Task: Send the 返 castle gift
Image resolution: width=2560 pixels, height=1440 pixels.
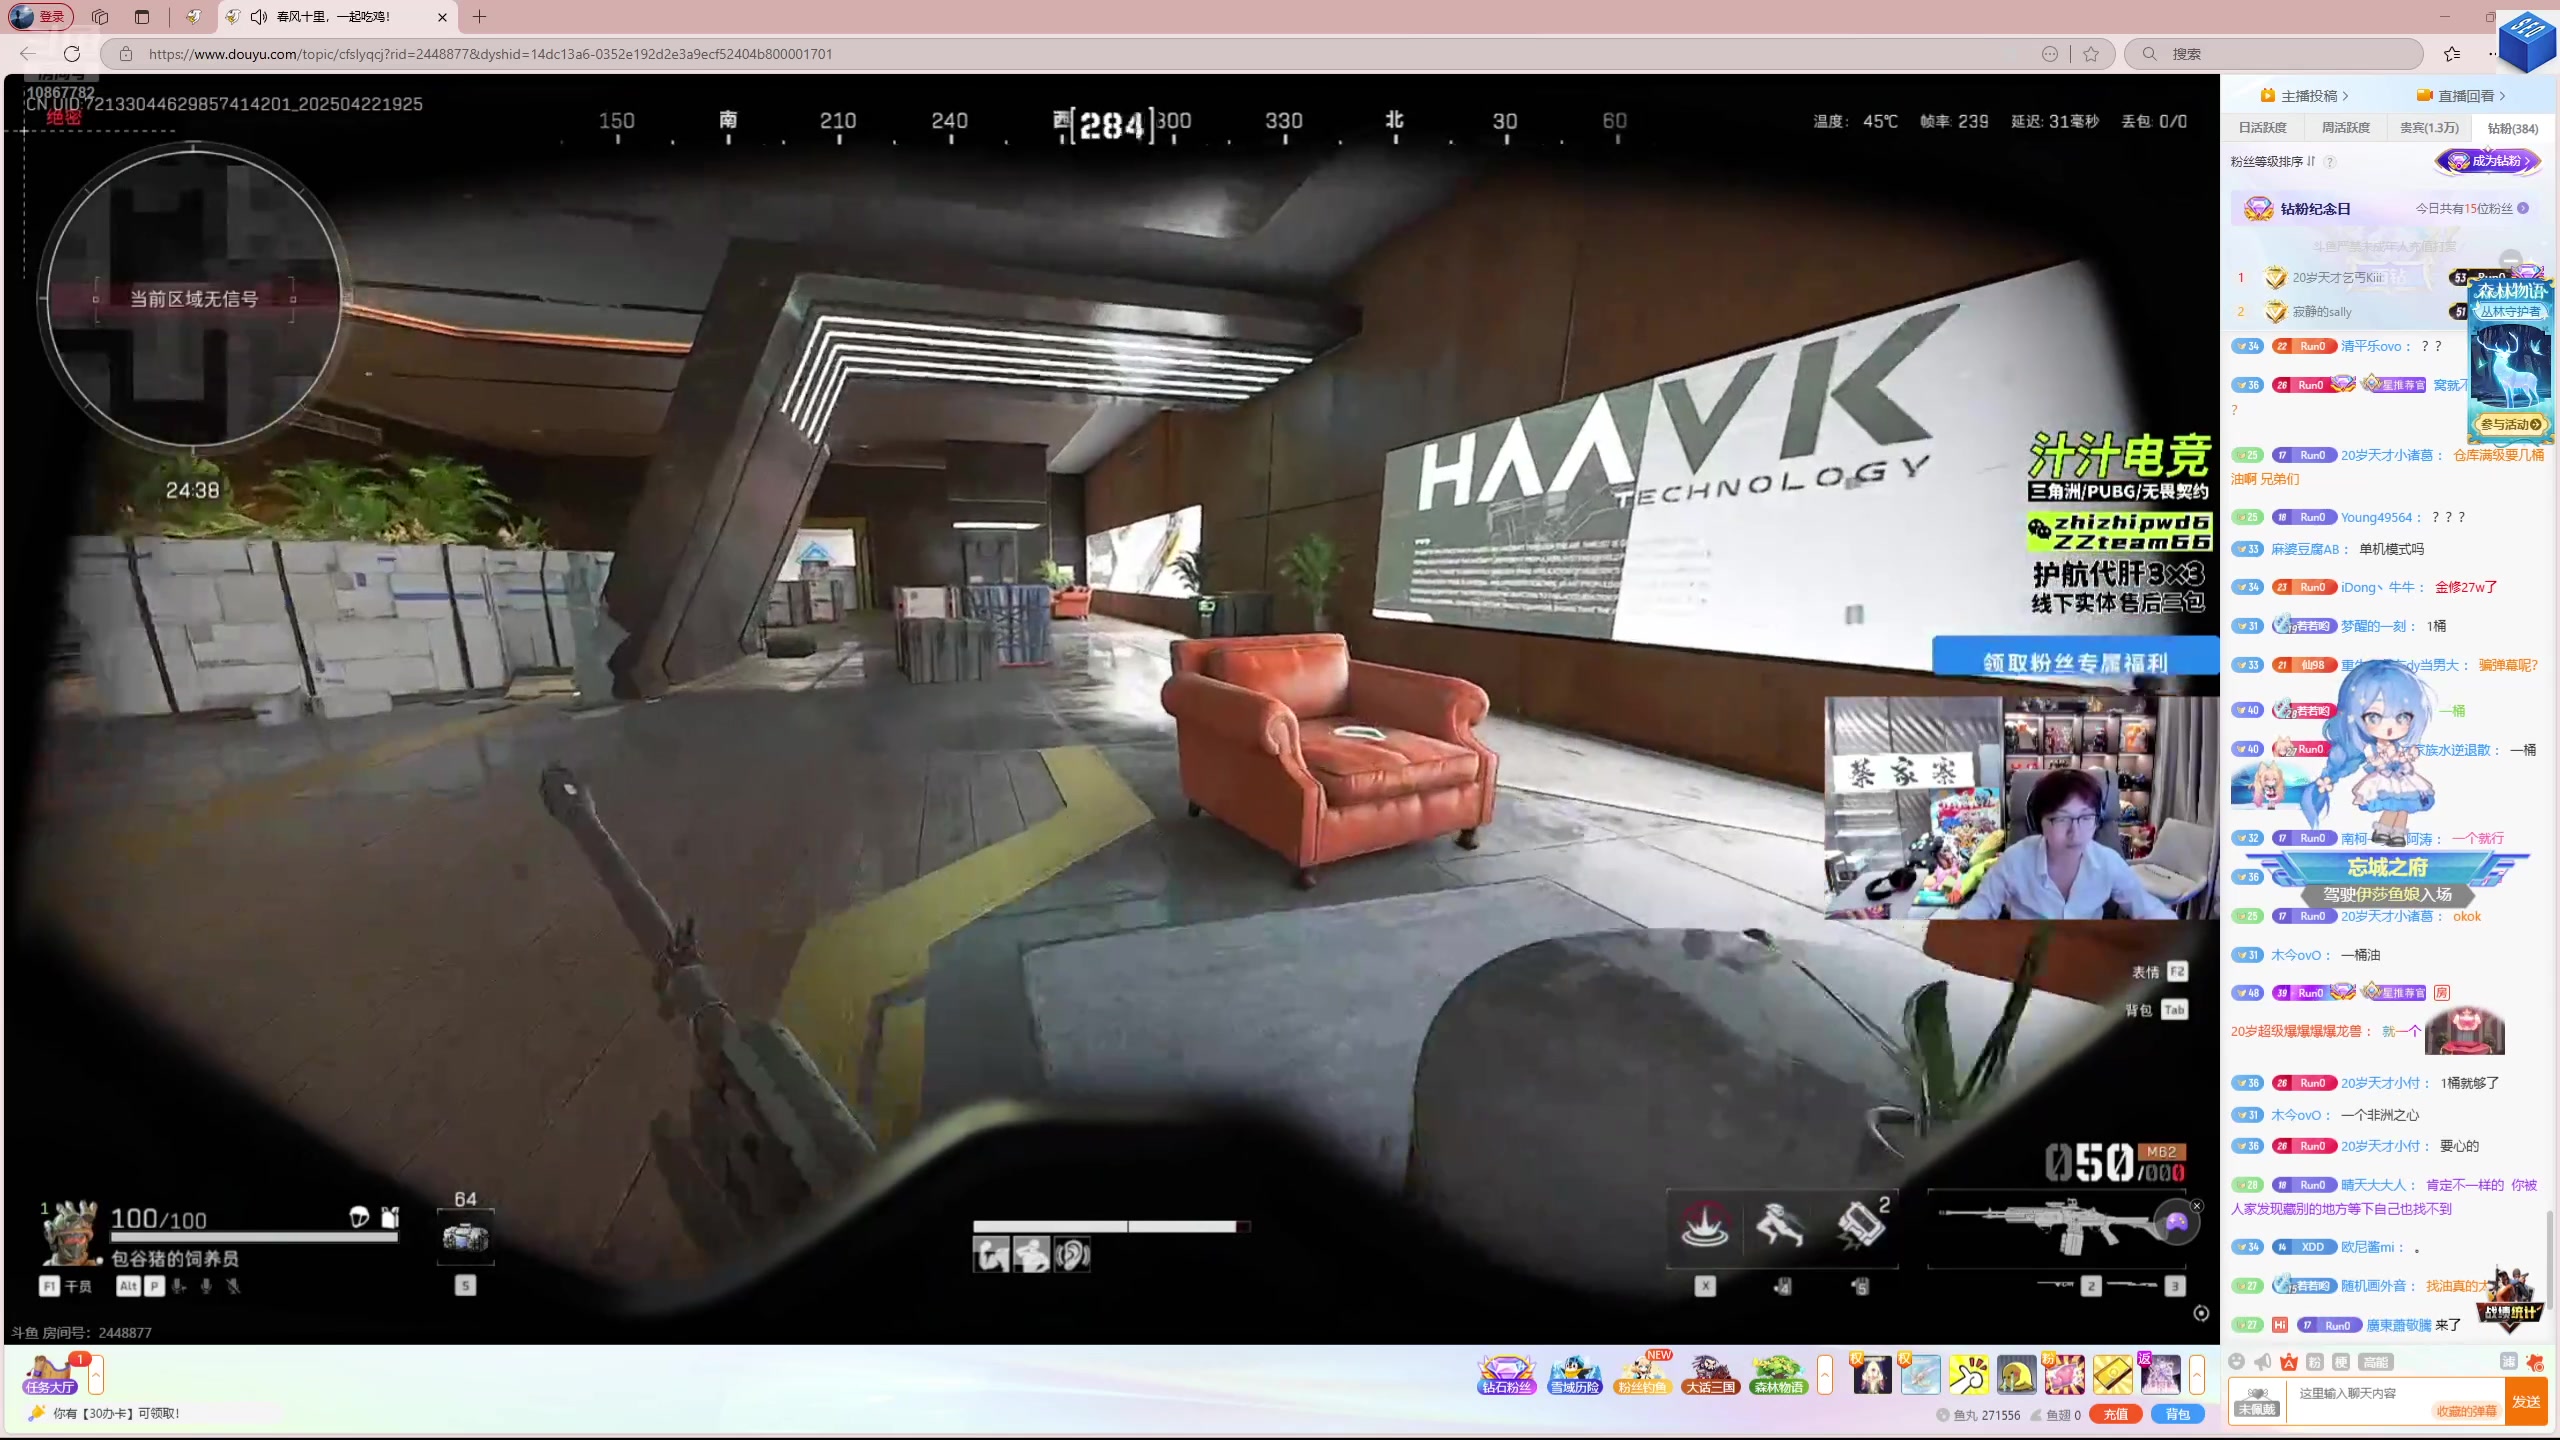Action: [2160, 1375]
